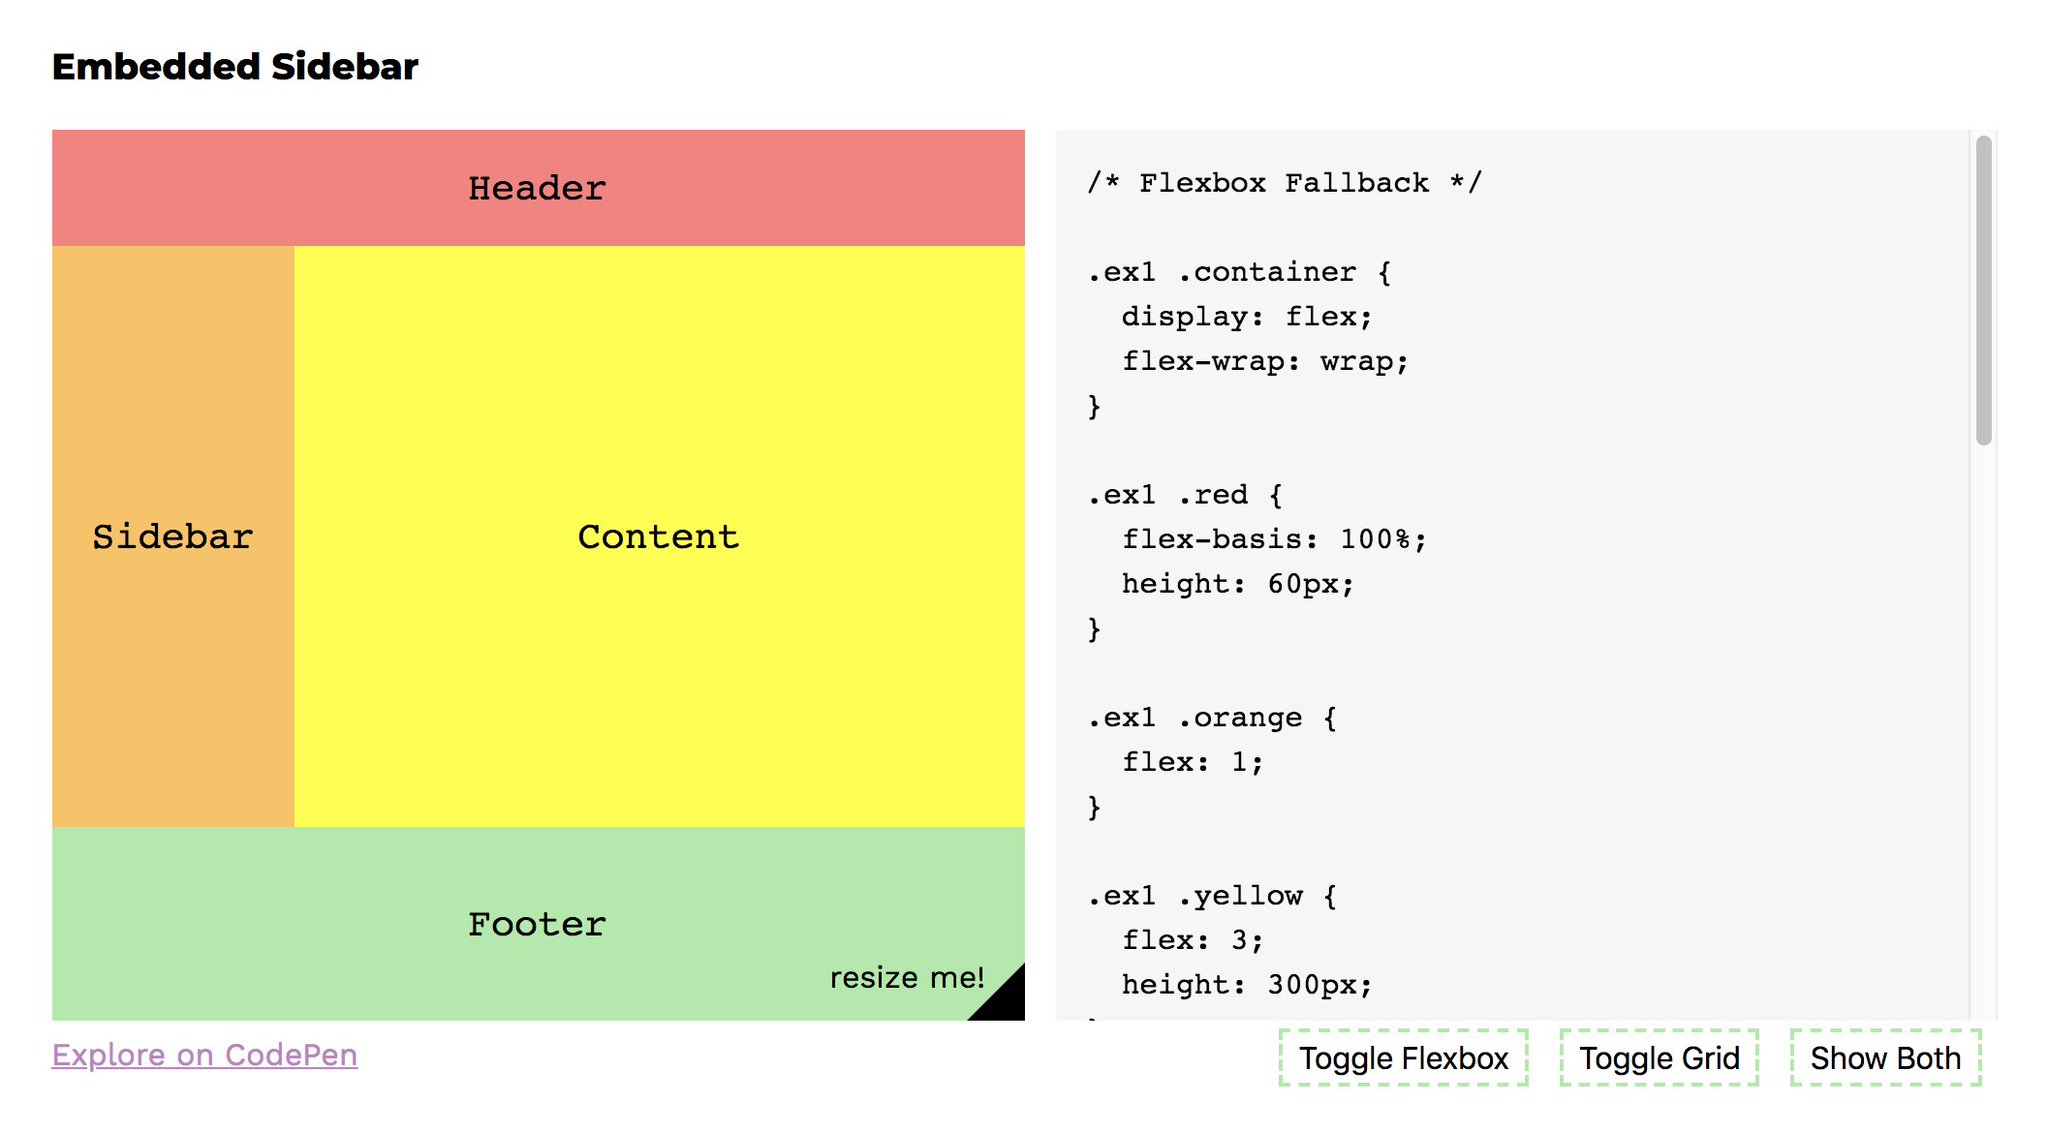This screenshot has width=2048, height=1133.
Task: Click the Toggle Flexbox button
Action: point(1403,1058)
